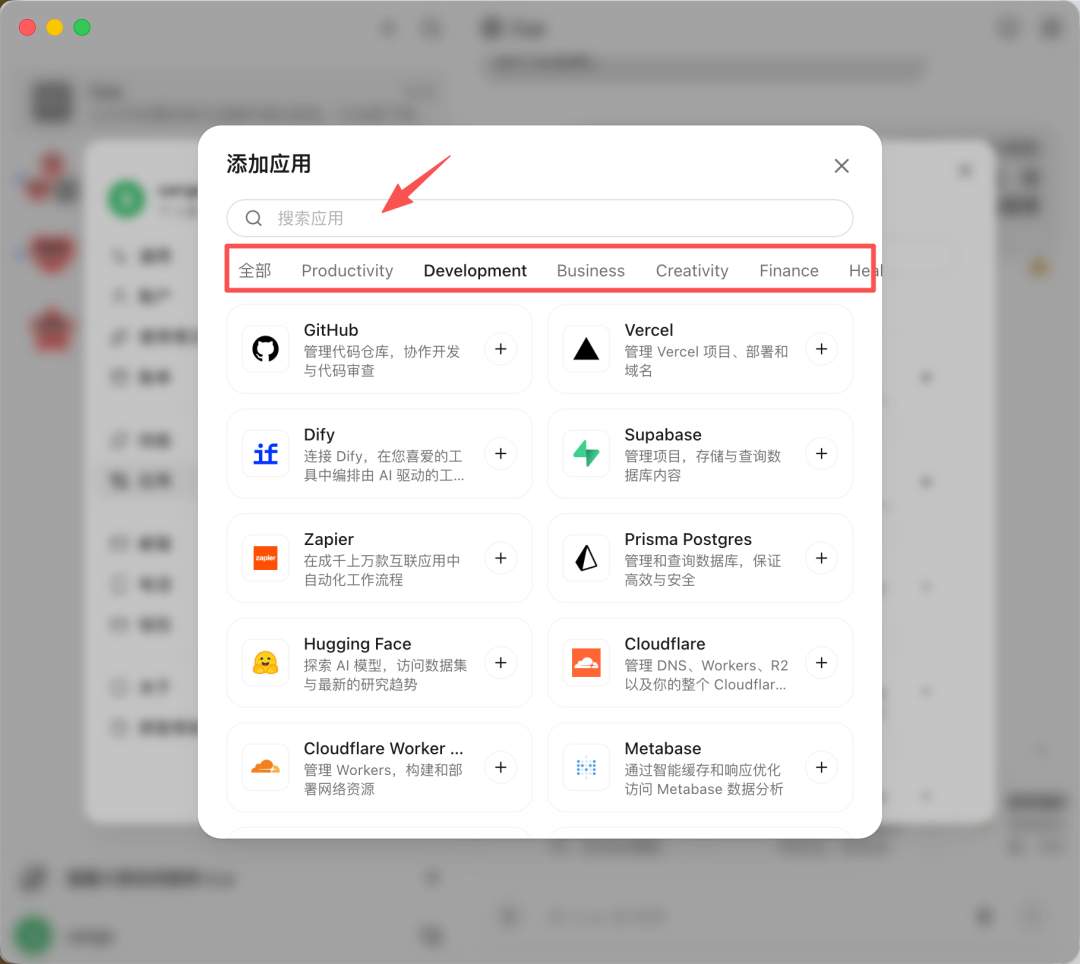Viewport: 1080px width, 964px height.
Task: Add the Dify app with plus button
Action: tap(501, 454)
